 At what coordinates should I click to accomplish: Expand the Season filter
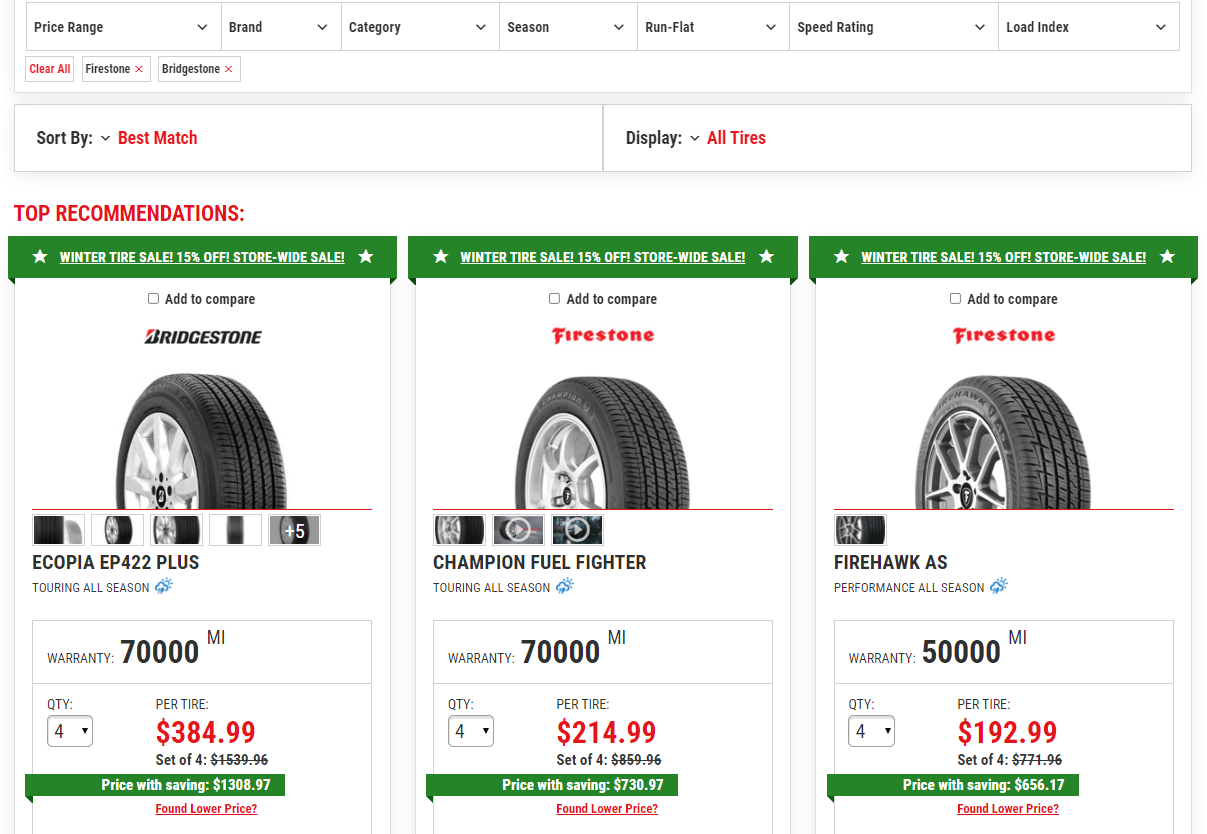(x=568, y=27)
